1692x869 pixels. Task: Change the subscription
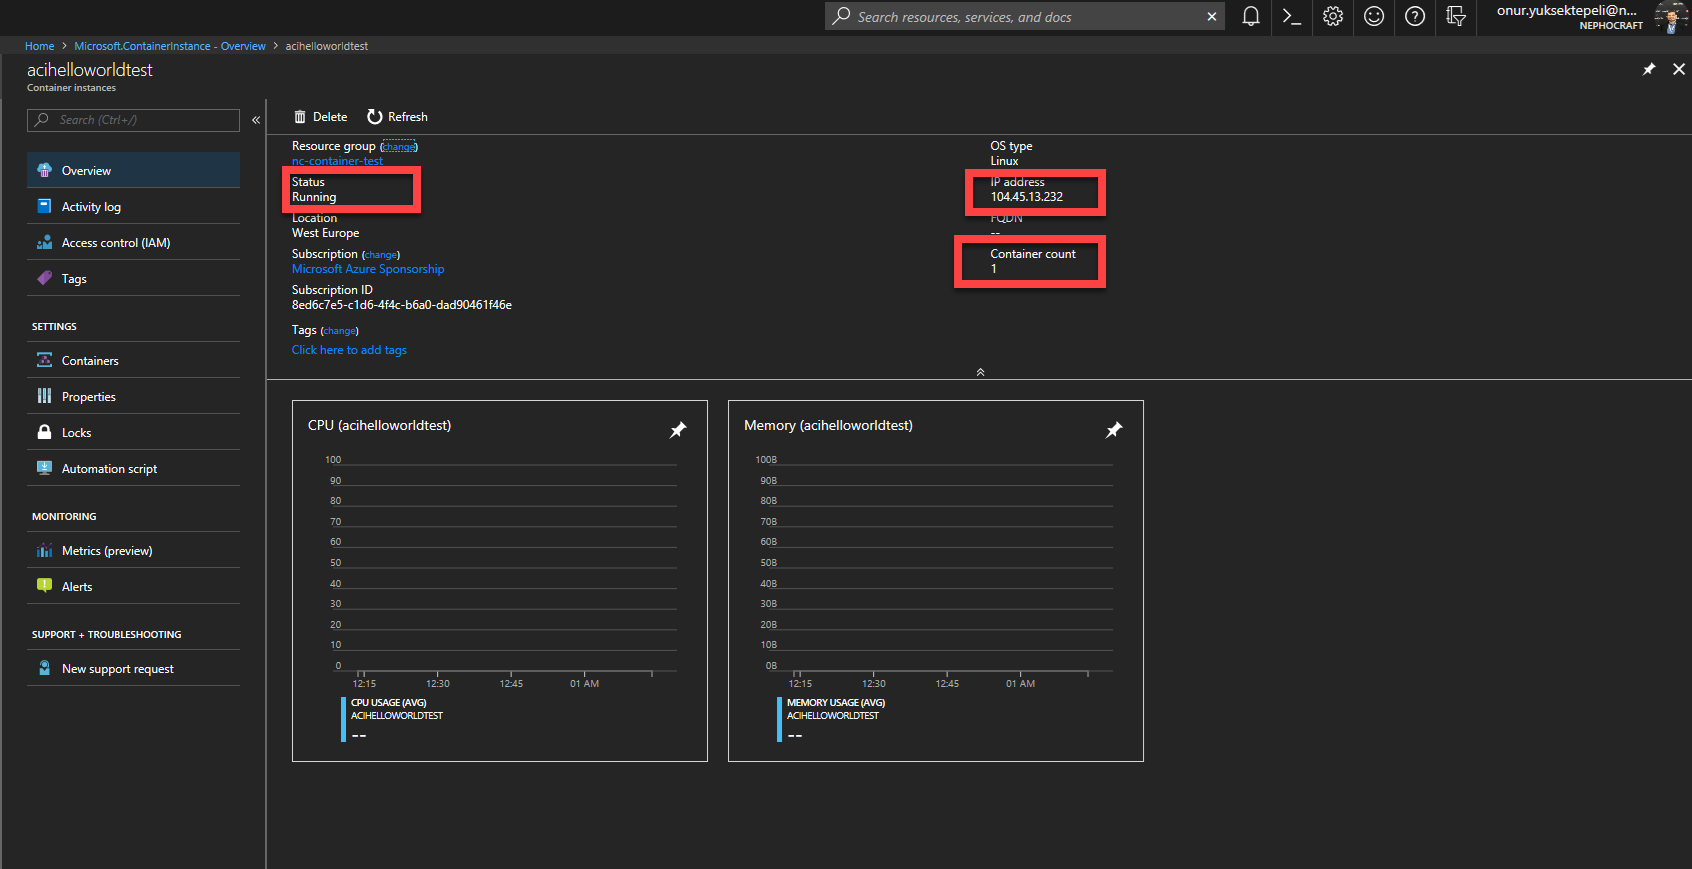[x=381, y=255]
